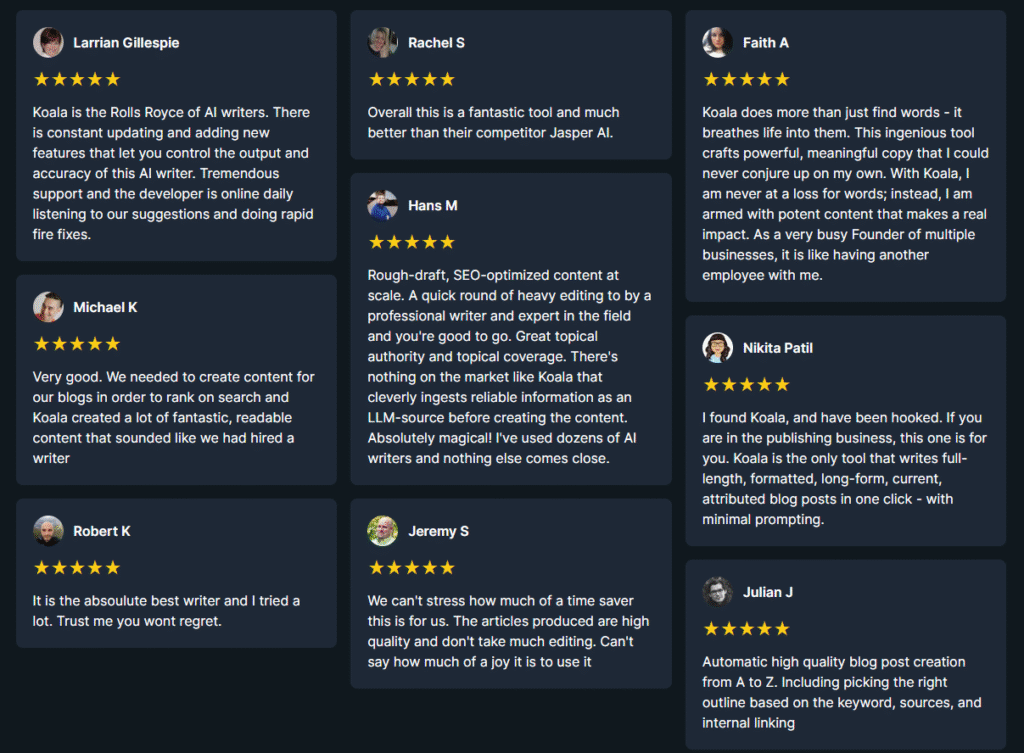Click Nikita Patil's cartoon avatar
This screenshot has width=1024, height=753.
(718, 347)
